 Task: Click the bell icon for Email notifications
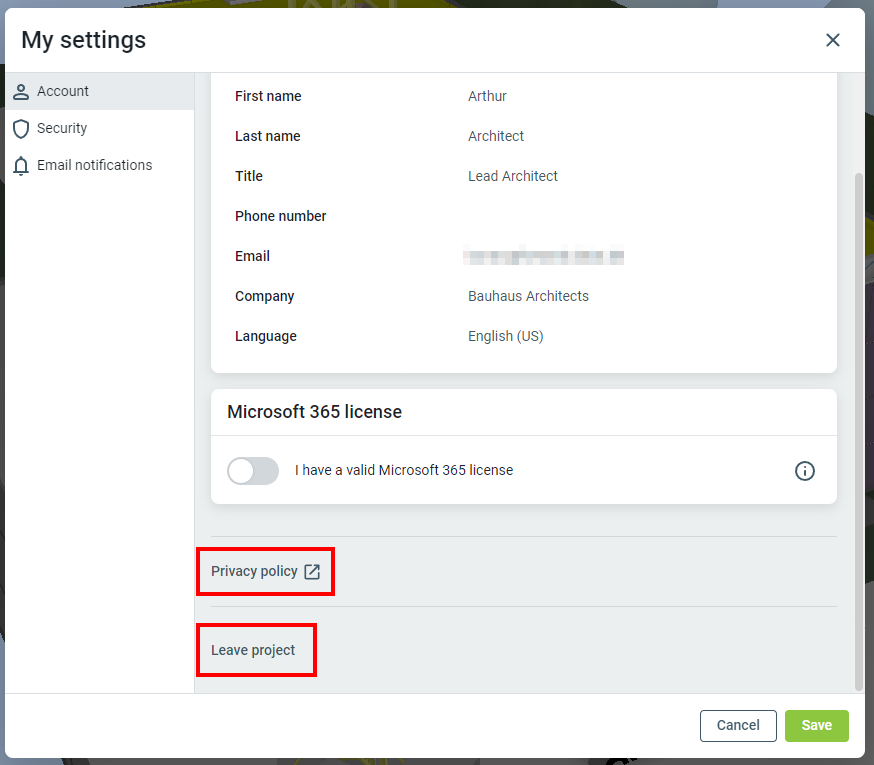click(21, 166)
